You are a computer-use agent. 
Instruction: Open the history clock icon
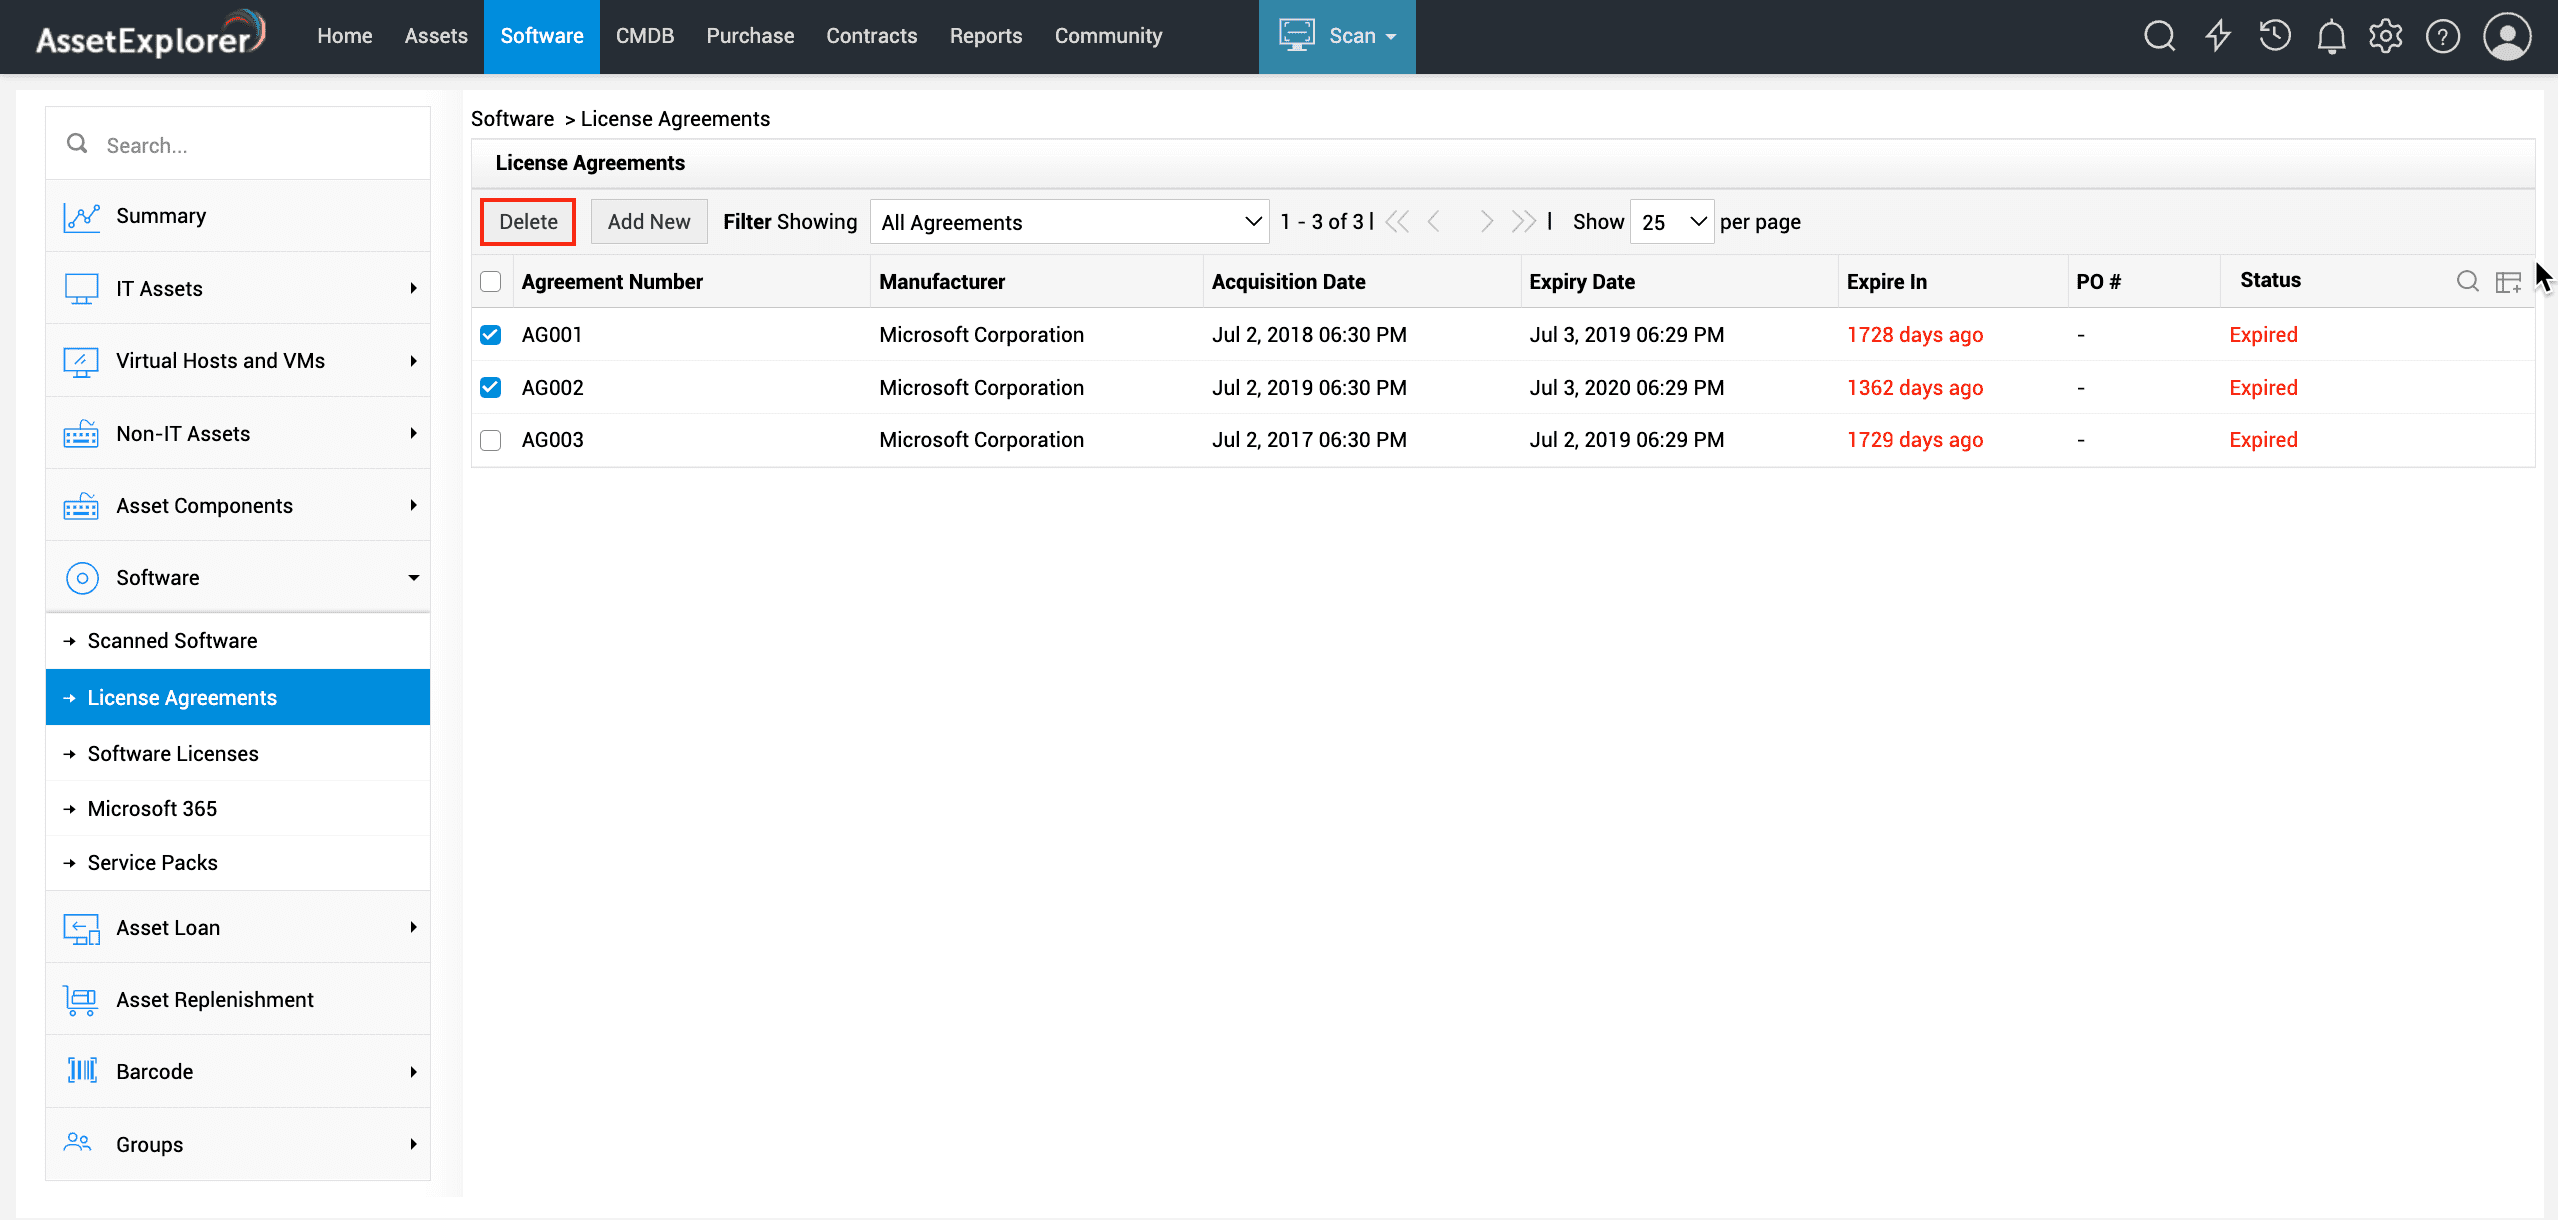pyautogui.click(x=2274, y=36)
